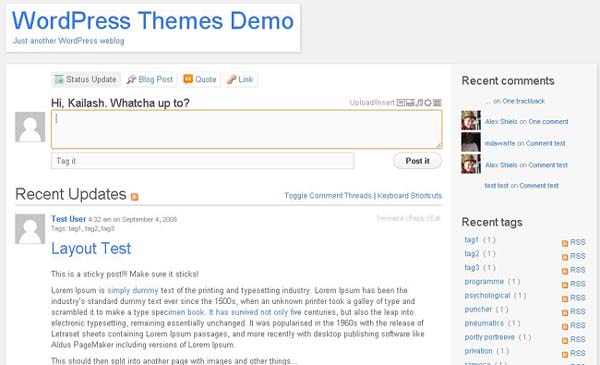600x365 pixels.
Task: Click the RSS icon for privation tag
Action: [565, 354]
